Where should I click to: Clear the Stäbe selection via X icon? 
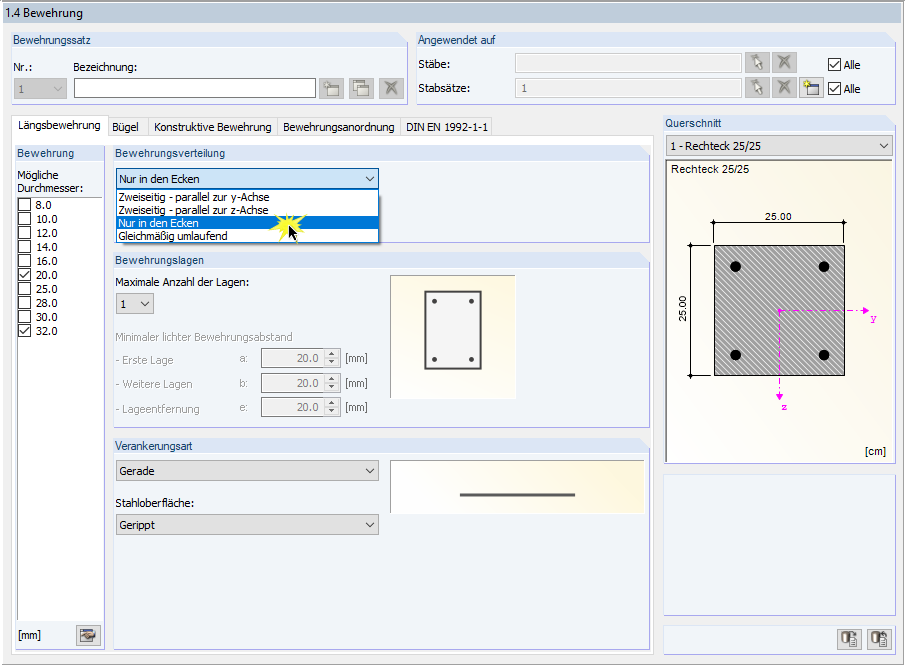(785, 62)
